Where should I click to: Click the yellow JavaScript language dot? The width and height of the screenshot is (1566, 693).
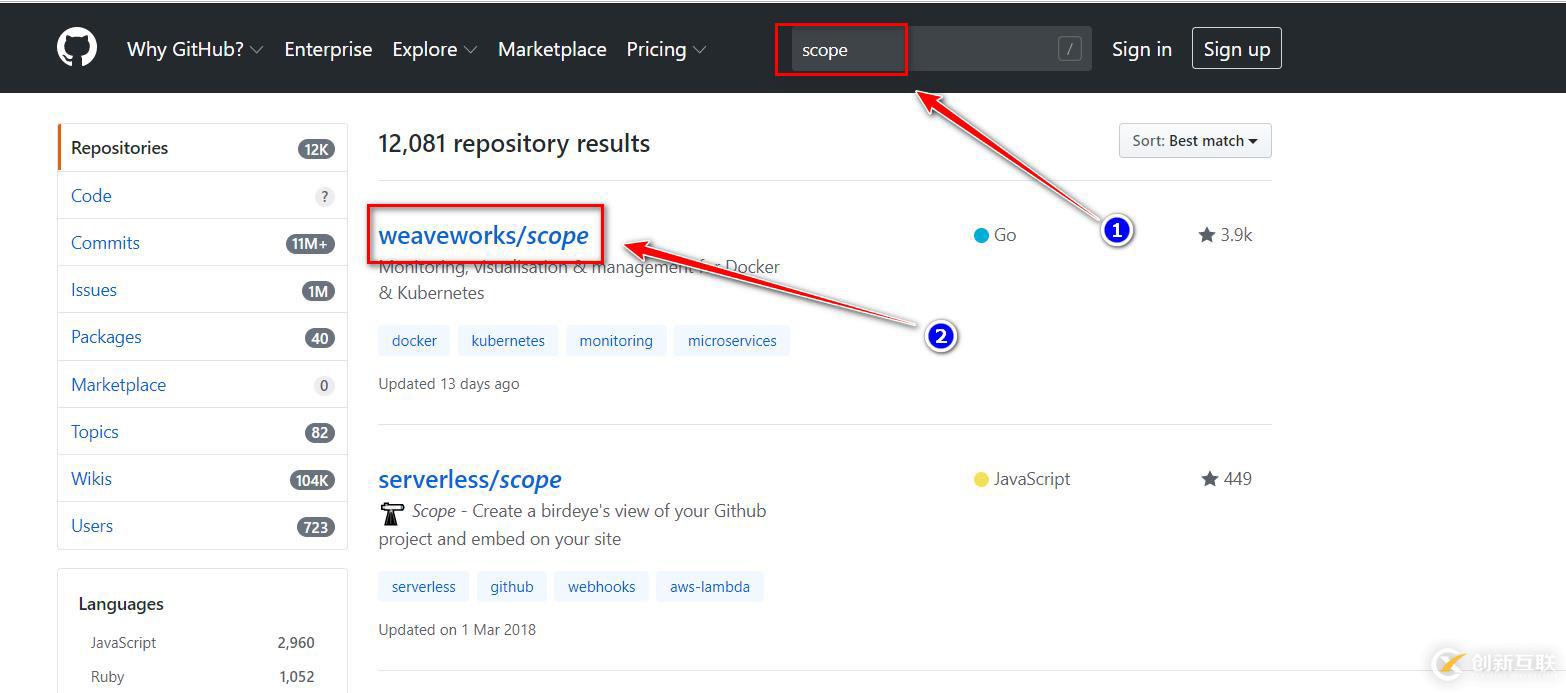[981, 479]
